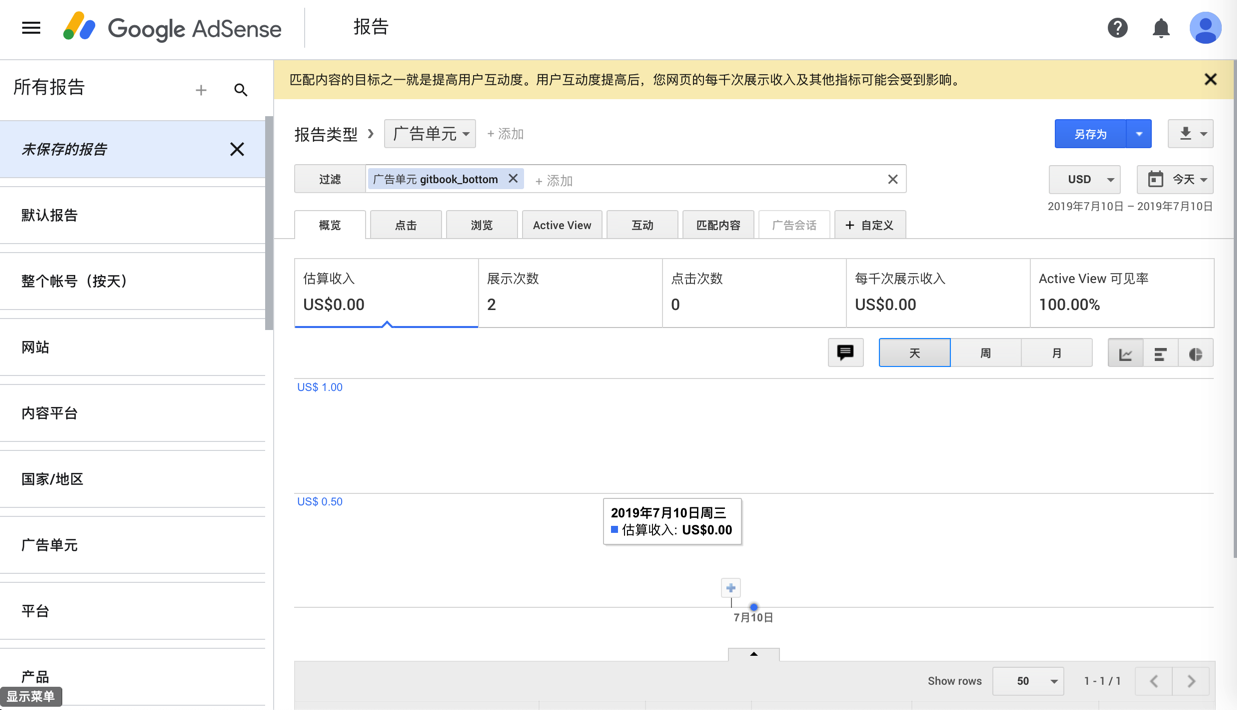Image resolution: width=1237 pixels, height=710 pixels.
Task: Open the notifications bell
Action: (x=1161, y=28)
